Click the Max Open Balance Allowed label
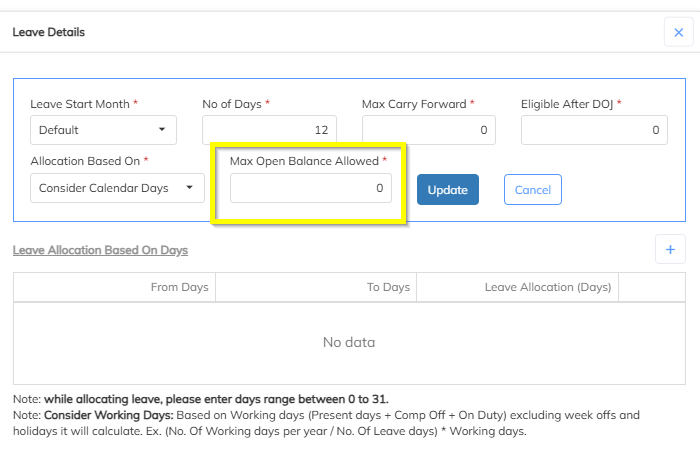700x463 pixels. [304, 160]
